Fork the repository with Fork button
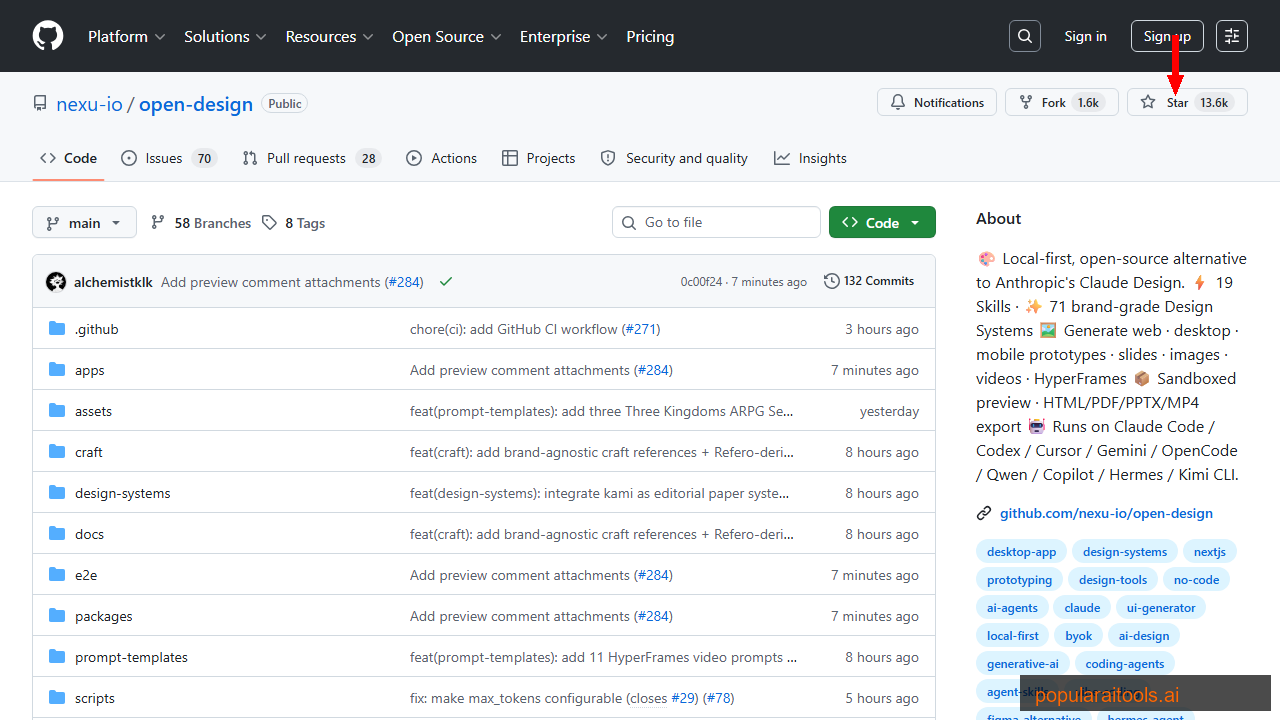This screenshot has width=1280, height=720. tap(1062, 102)
